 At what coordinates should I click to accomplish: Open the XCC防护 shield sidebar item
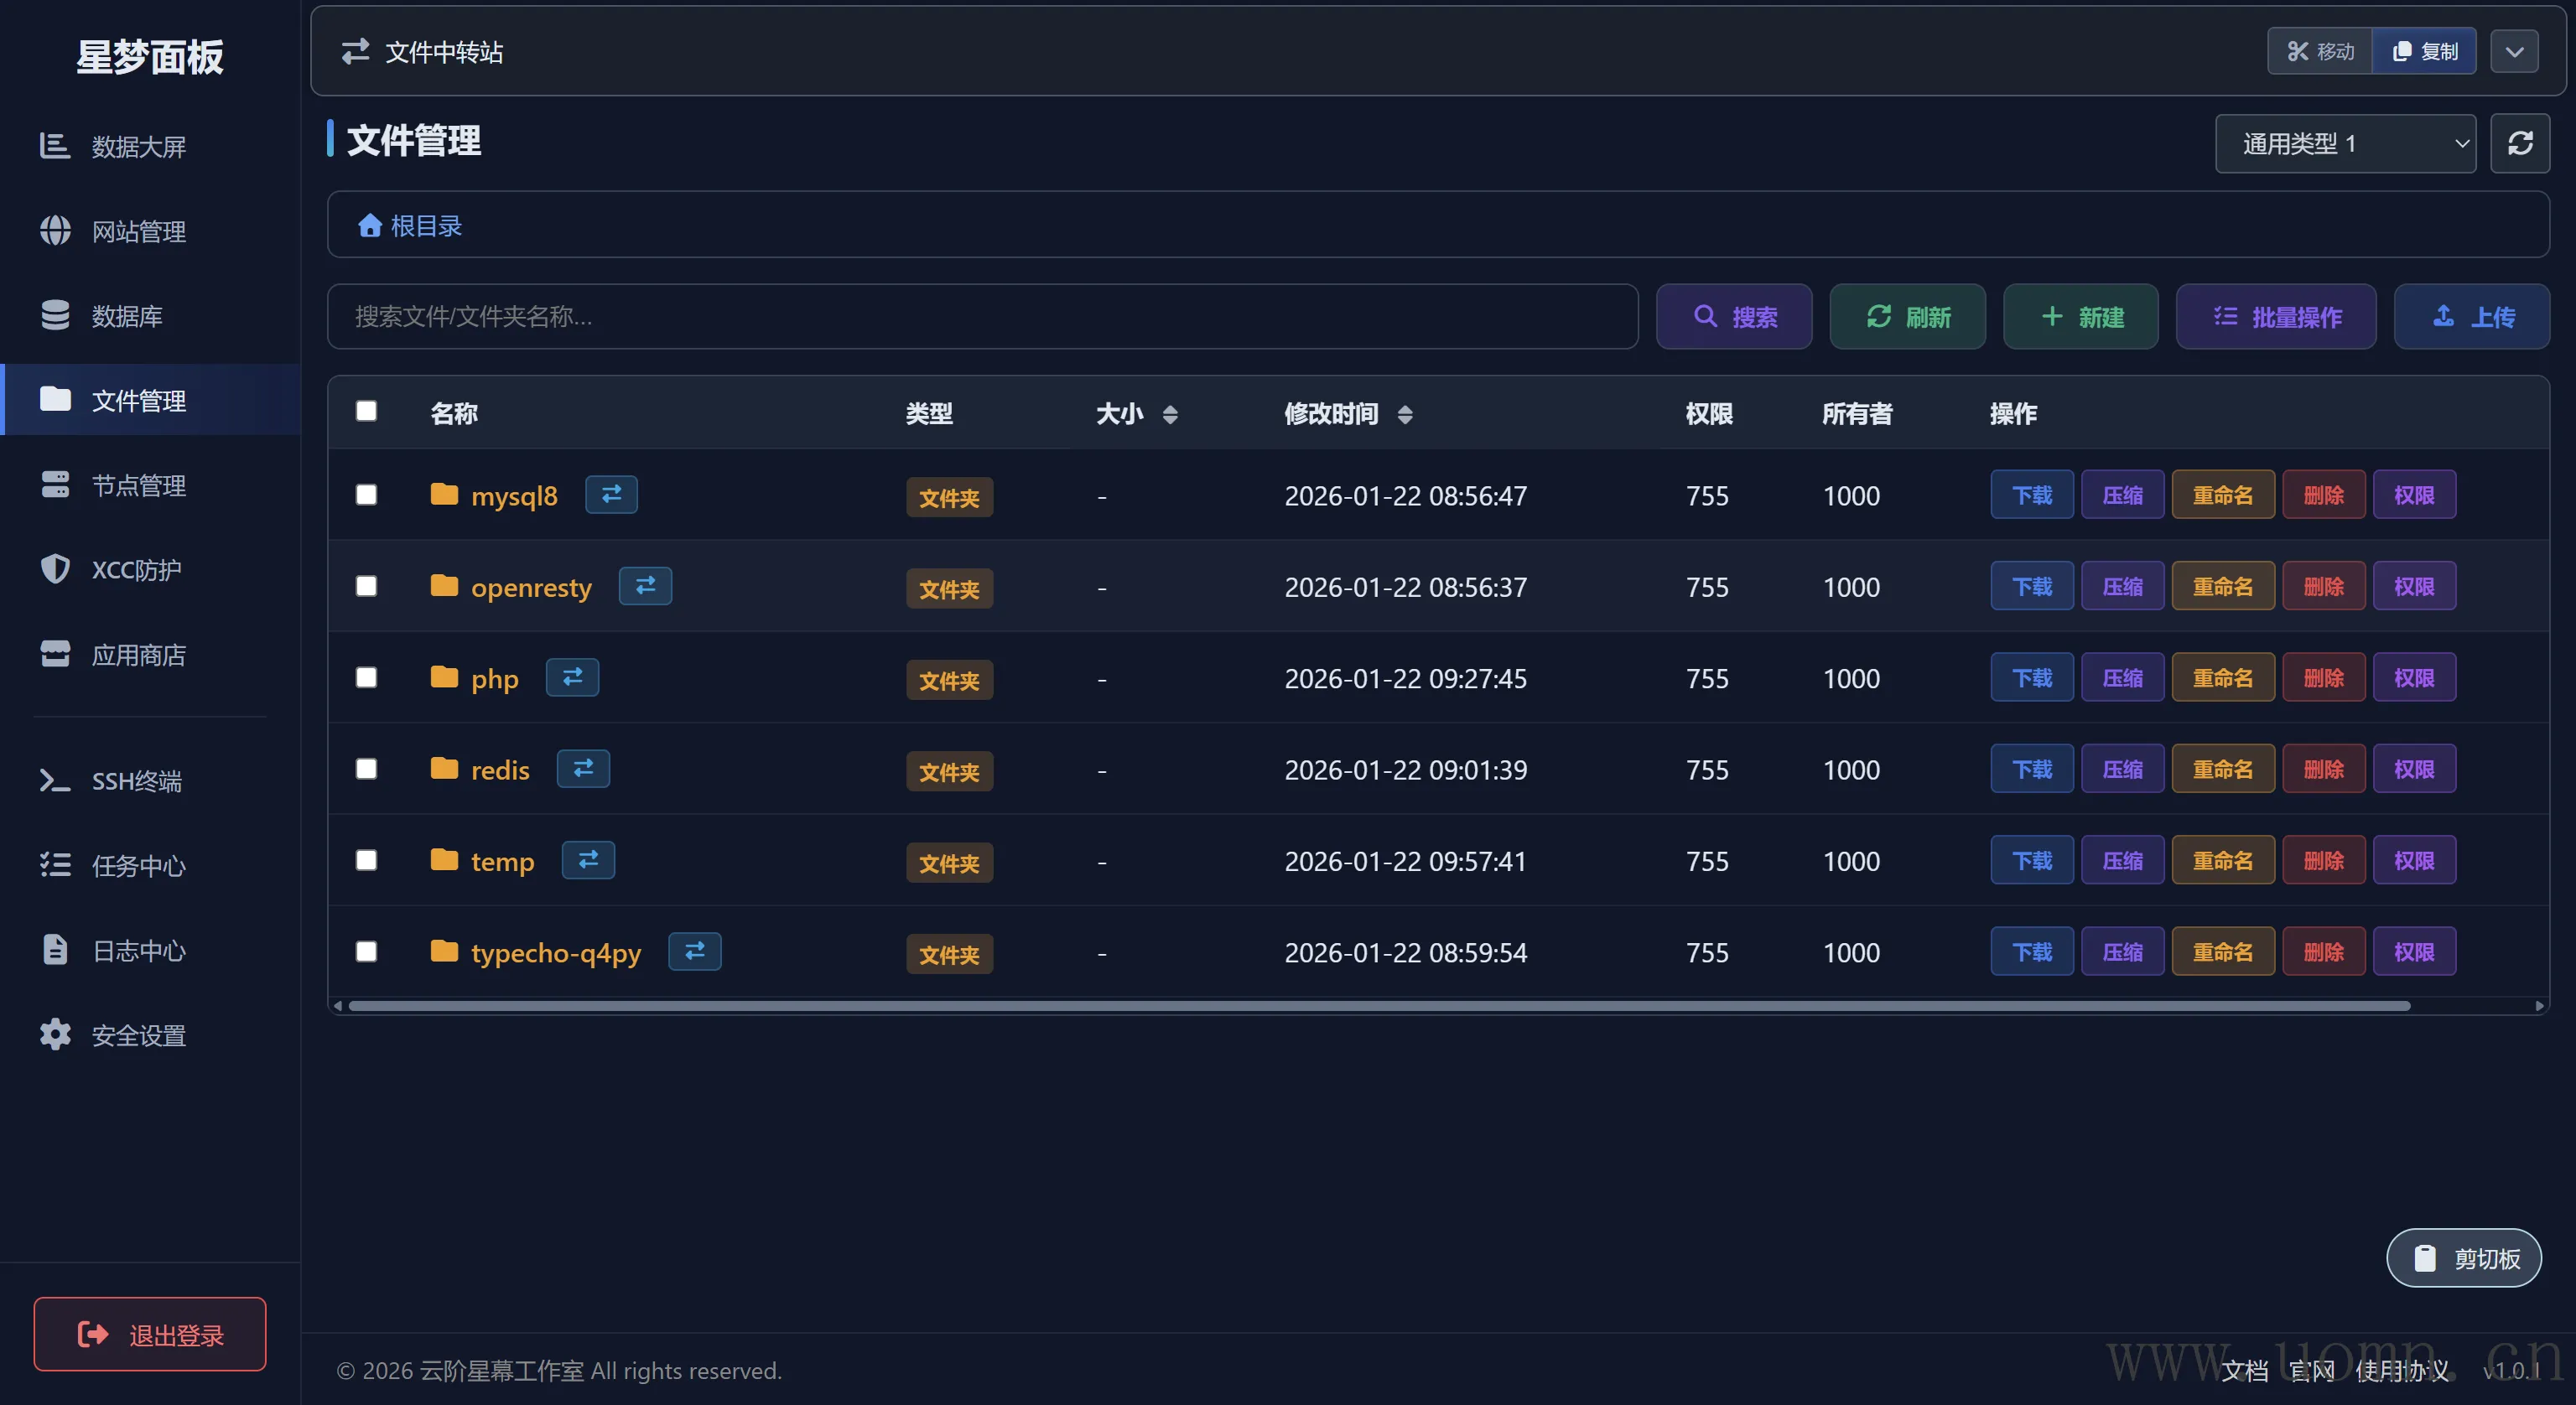pyautogui.click(x=137, y=570)
